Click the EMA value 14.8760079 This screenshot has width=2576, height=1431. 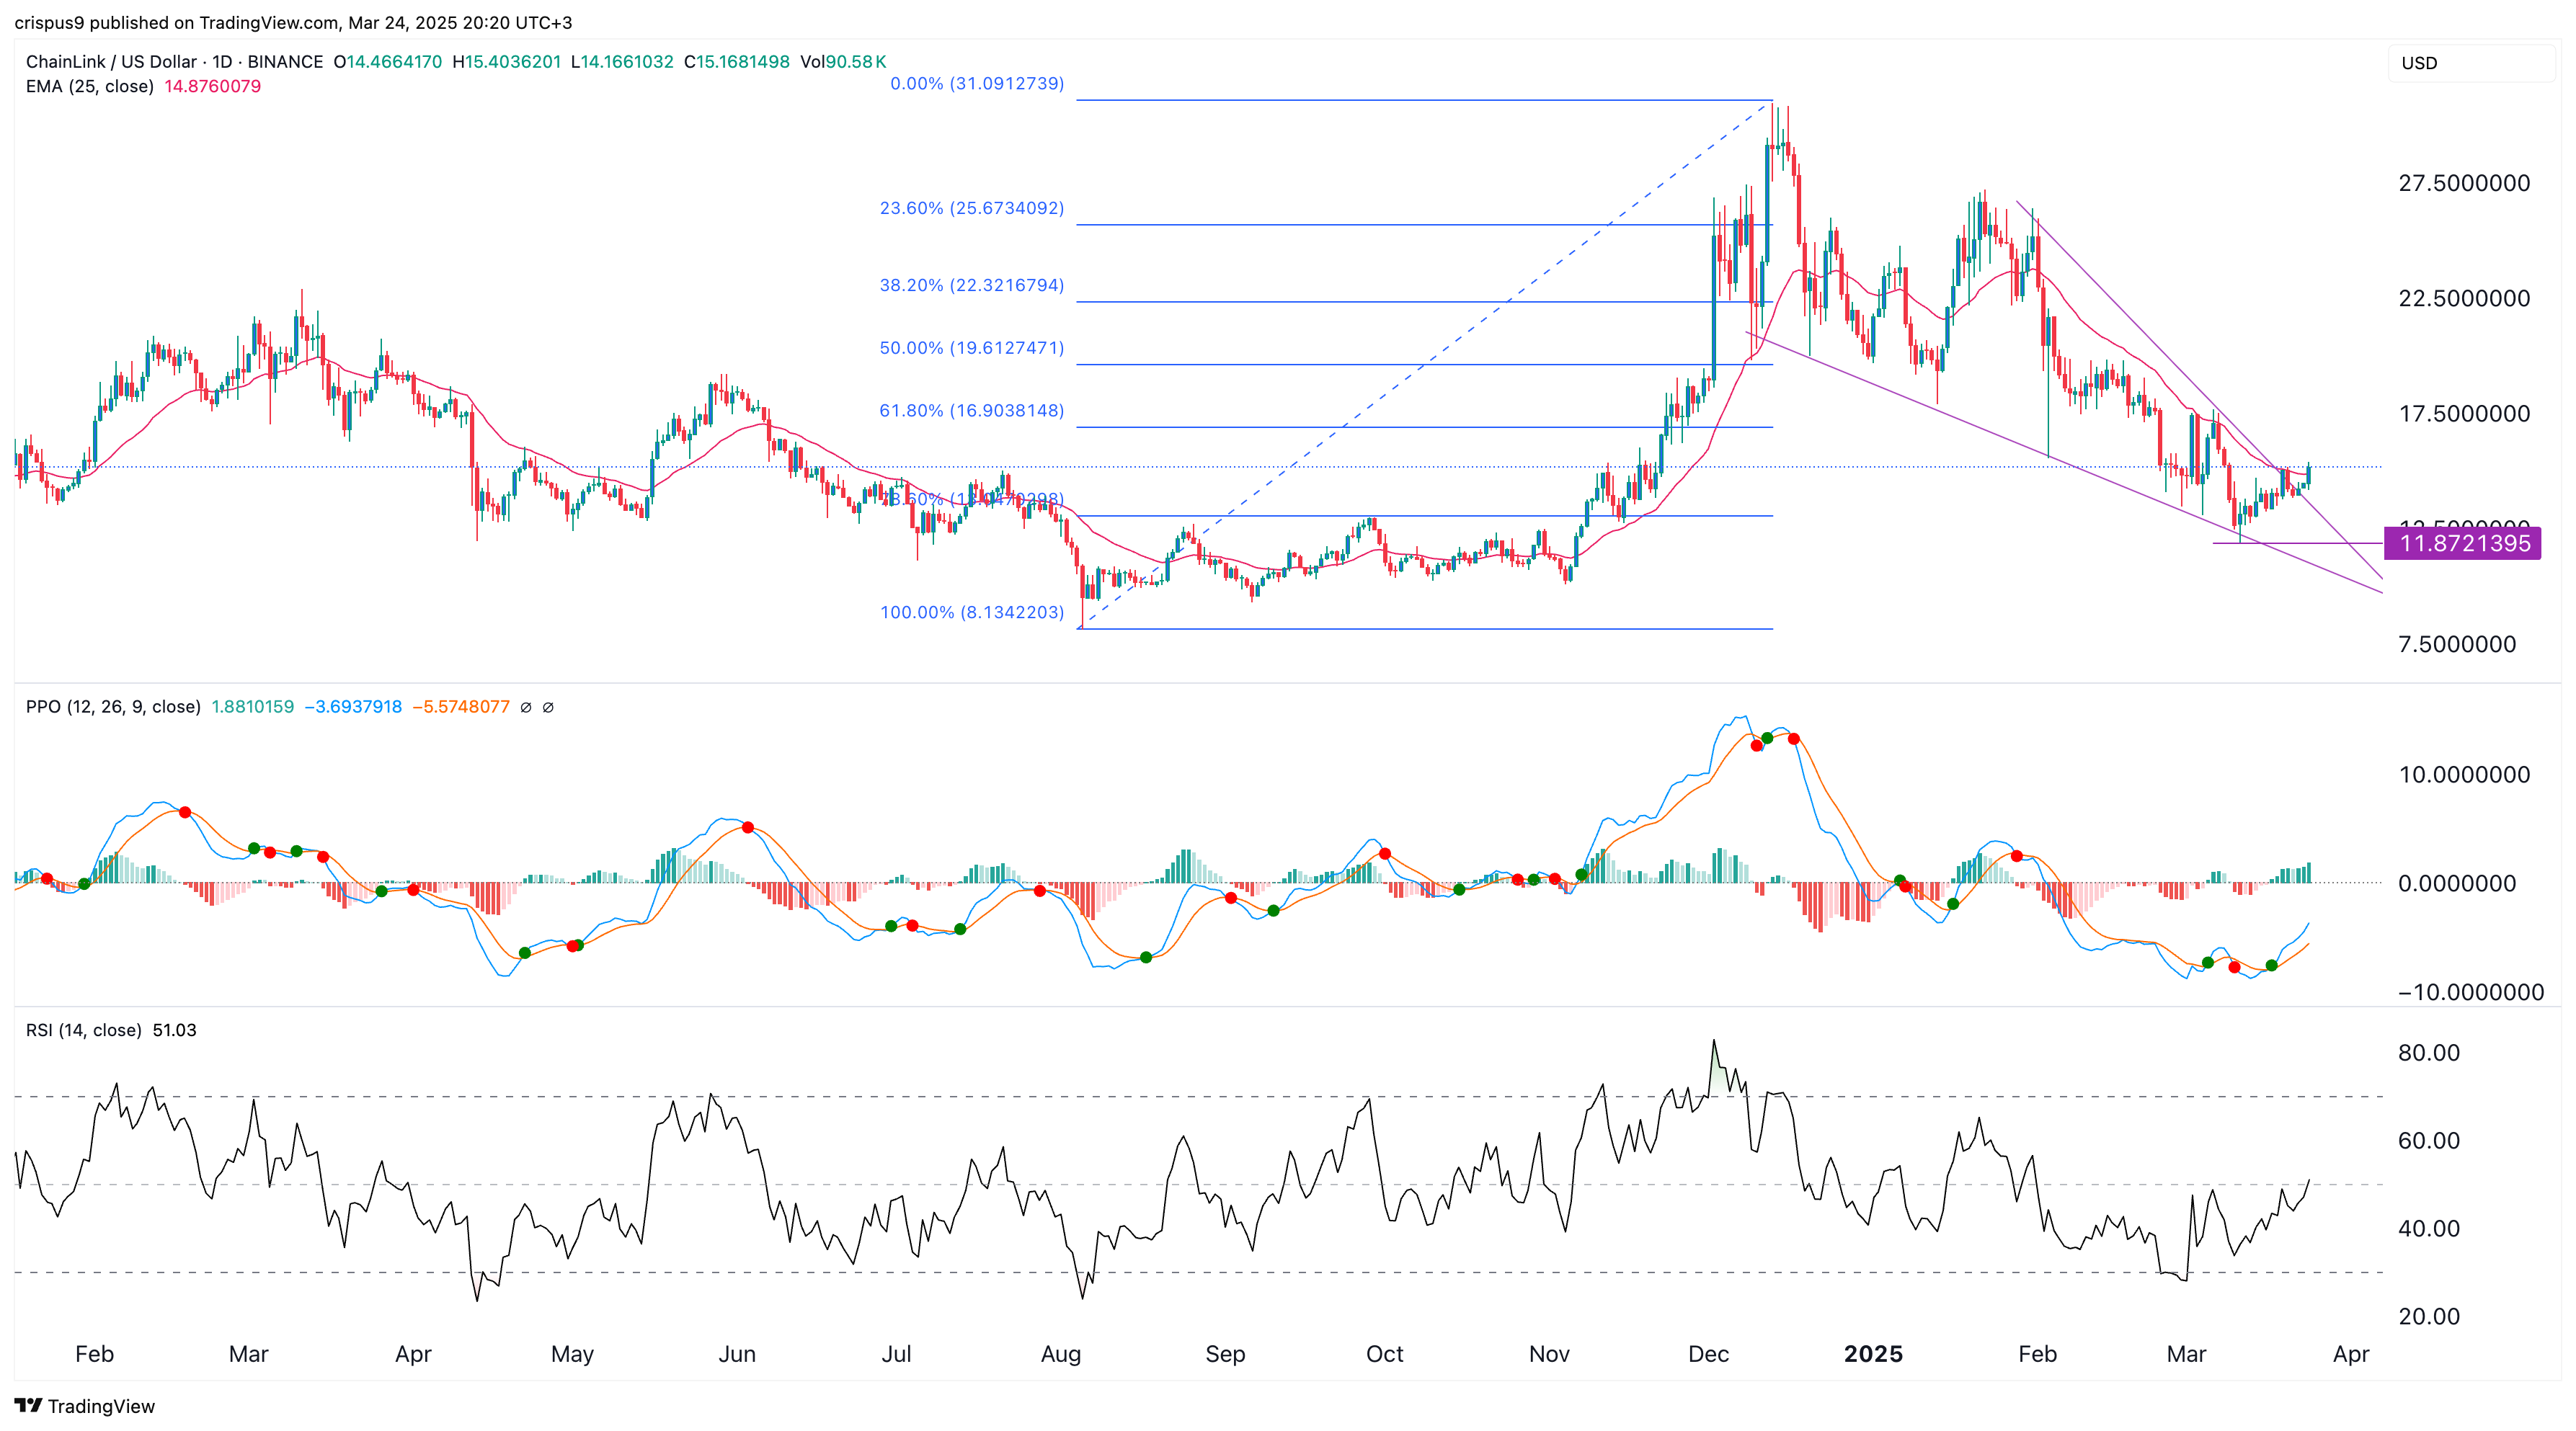pos(212,86)
